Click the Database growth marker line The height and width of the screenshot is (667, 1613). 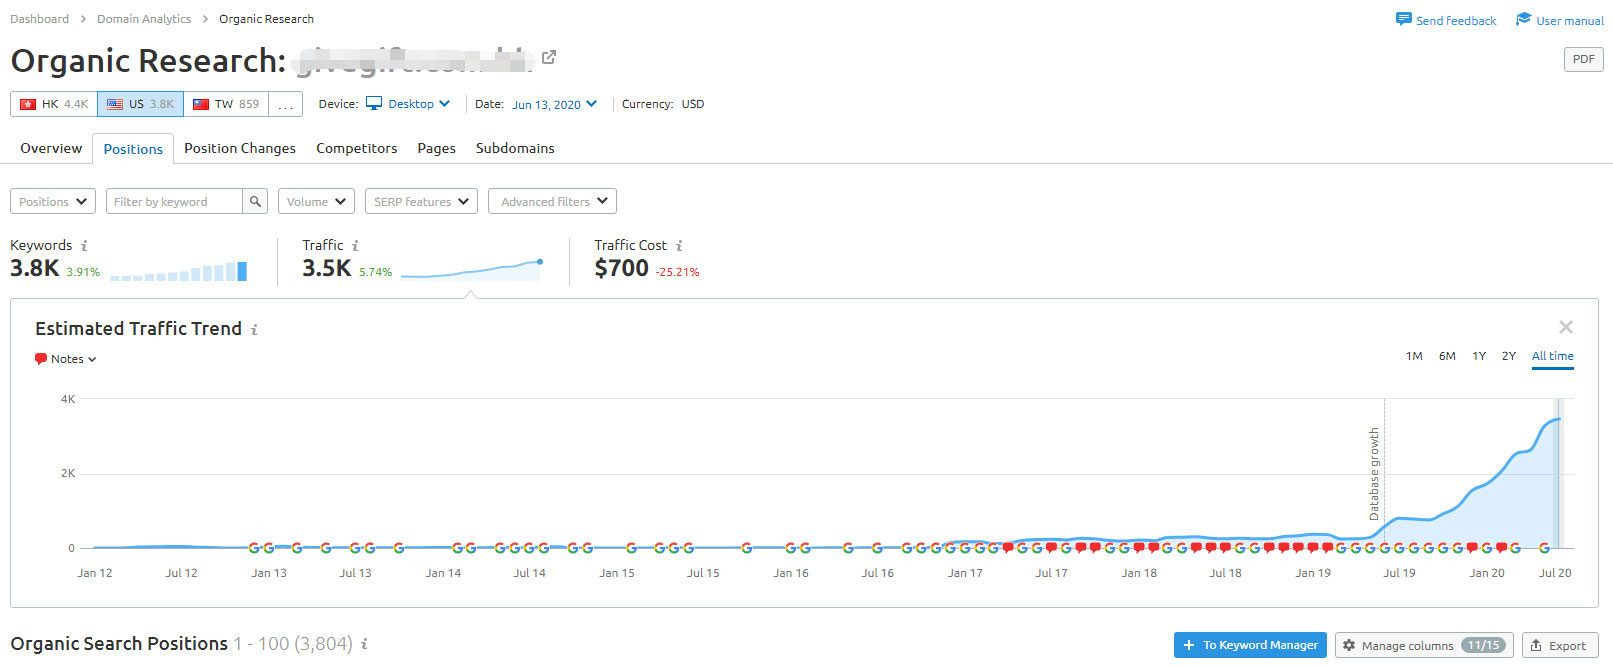pyautogui.click(x=1384, y=473)
